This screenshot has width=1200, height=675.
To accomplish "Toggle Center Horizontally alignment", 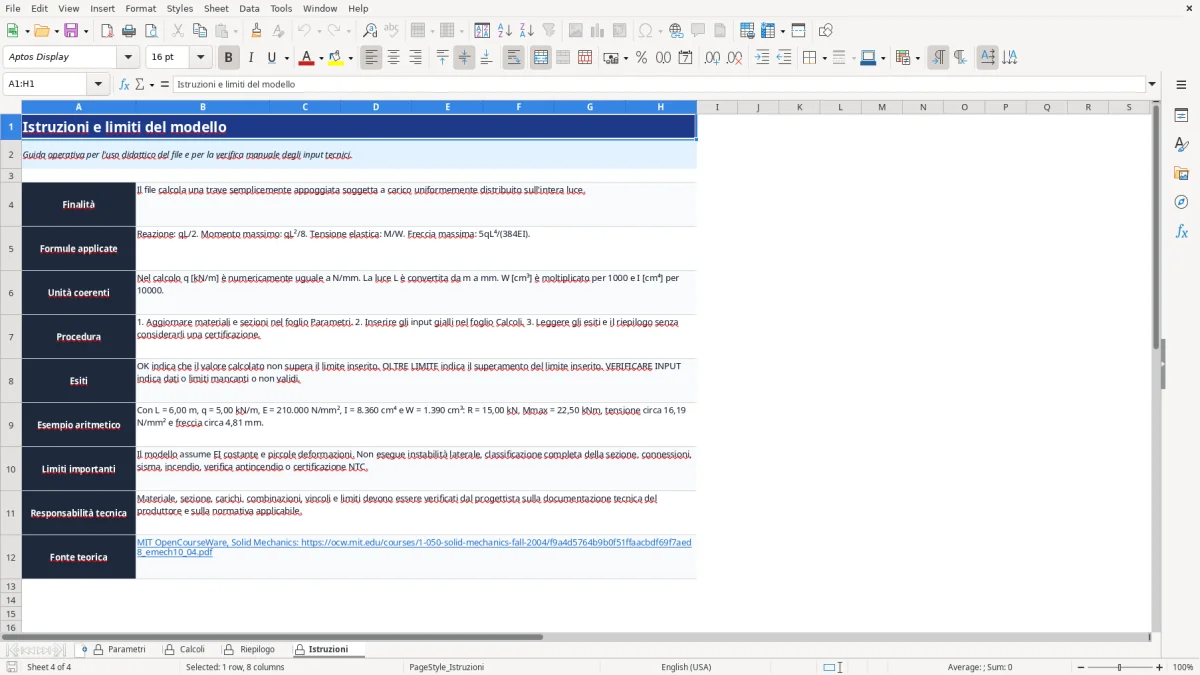I will (x=393, y=58).
